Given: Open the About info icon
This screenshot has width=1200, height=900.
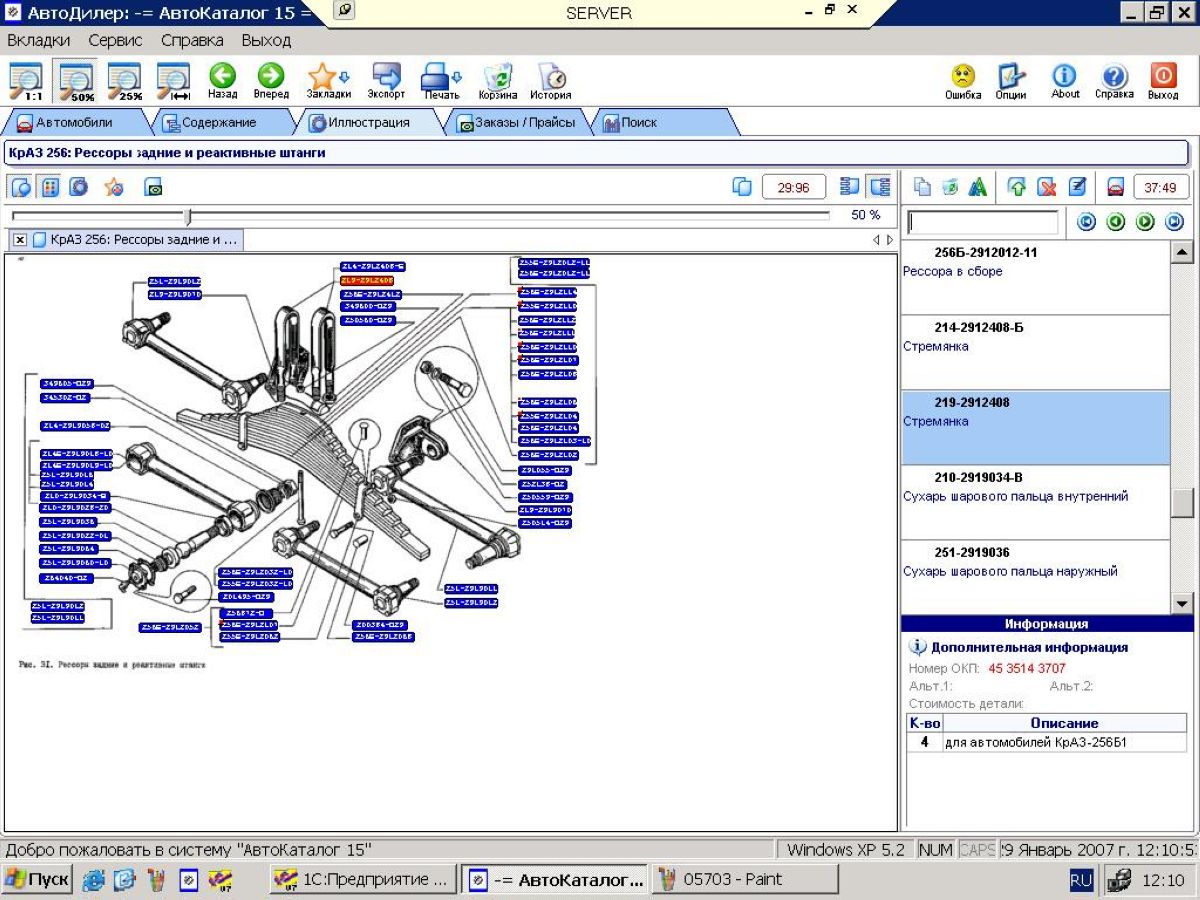Looking at the screenshot, I should (x=1065, y=81).
